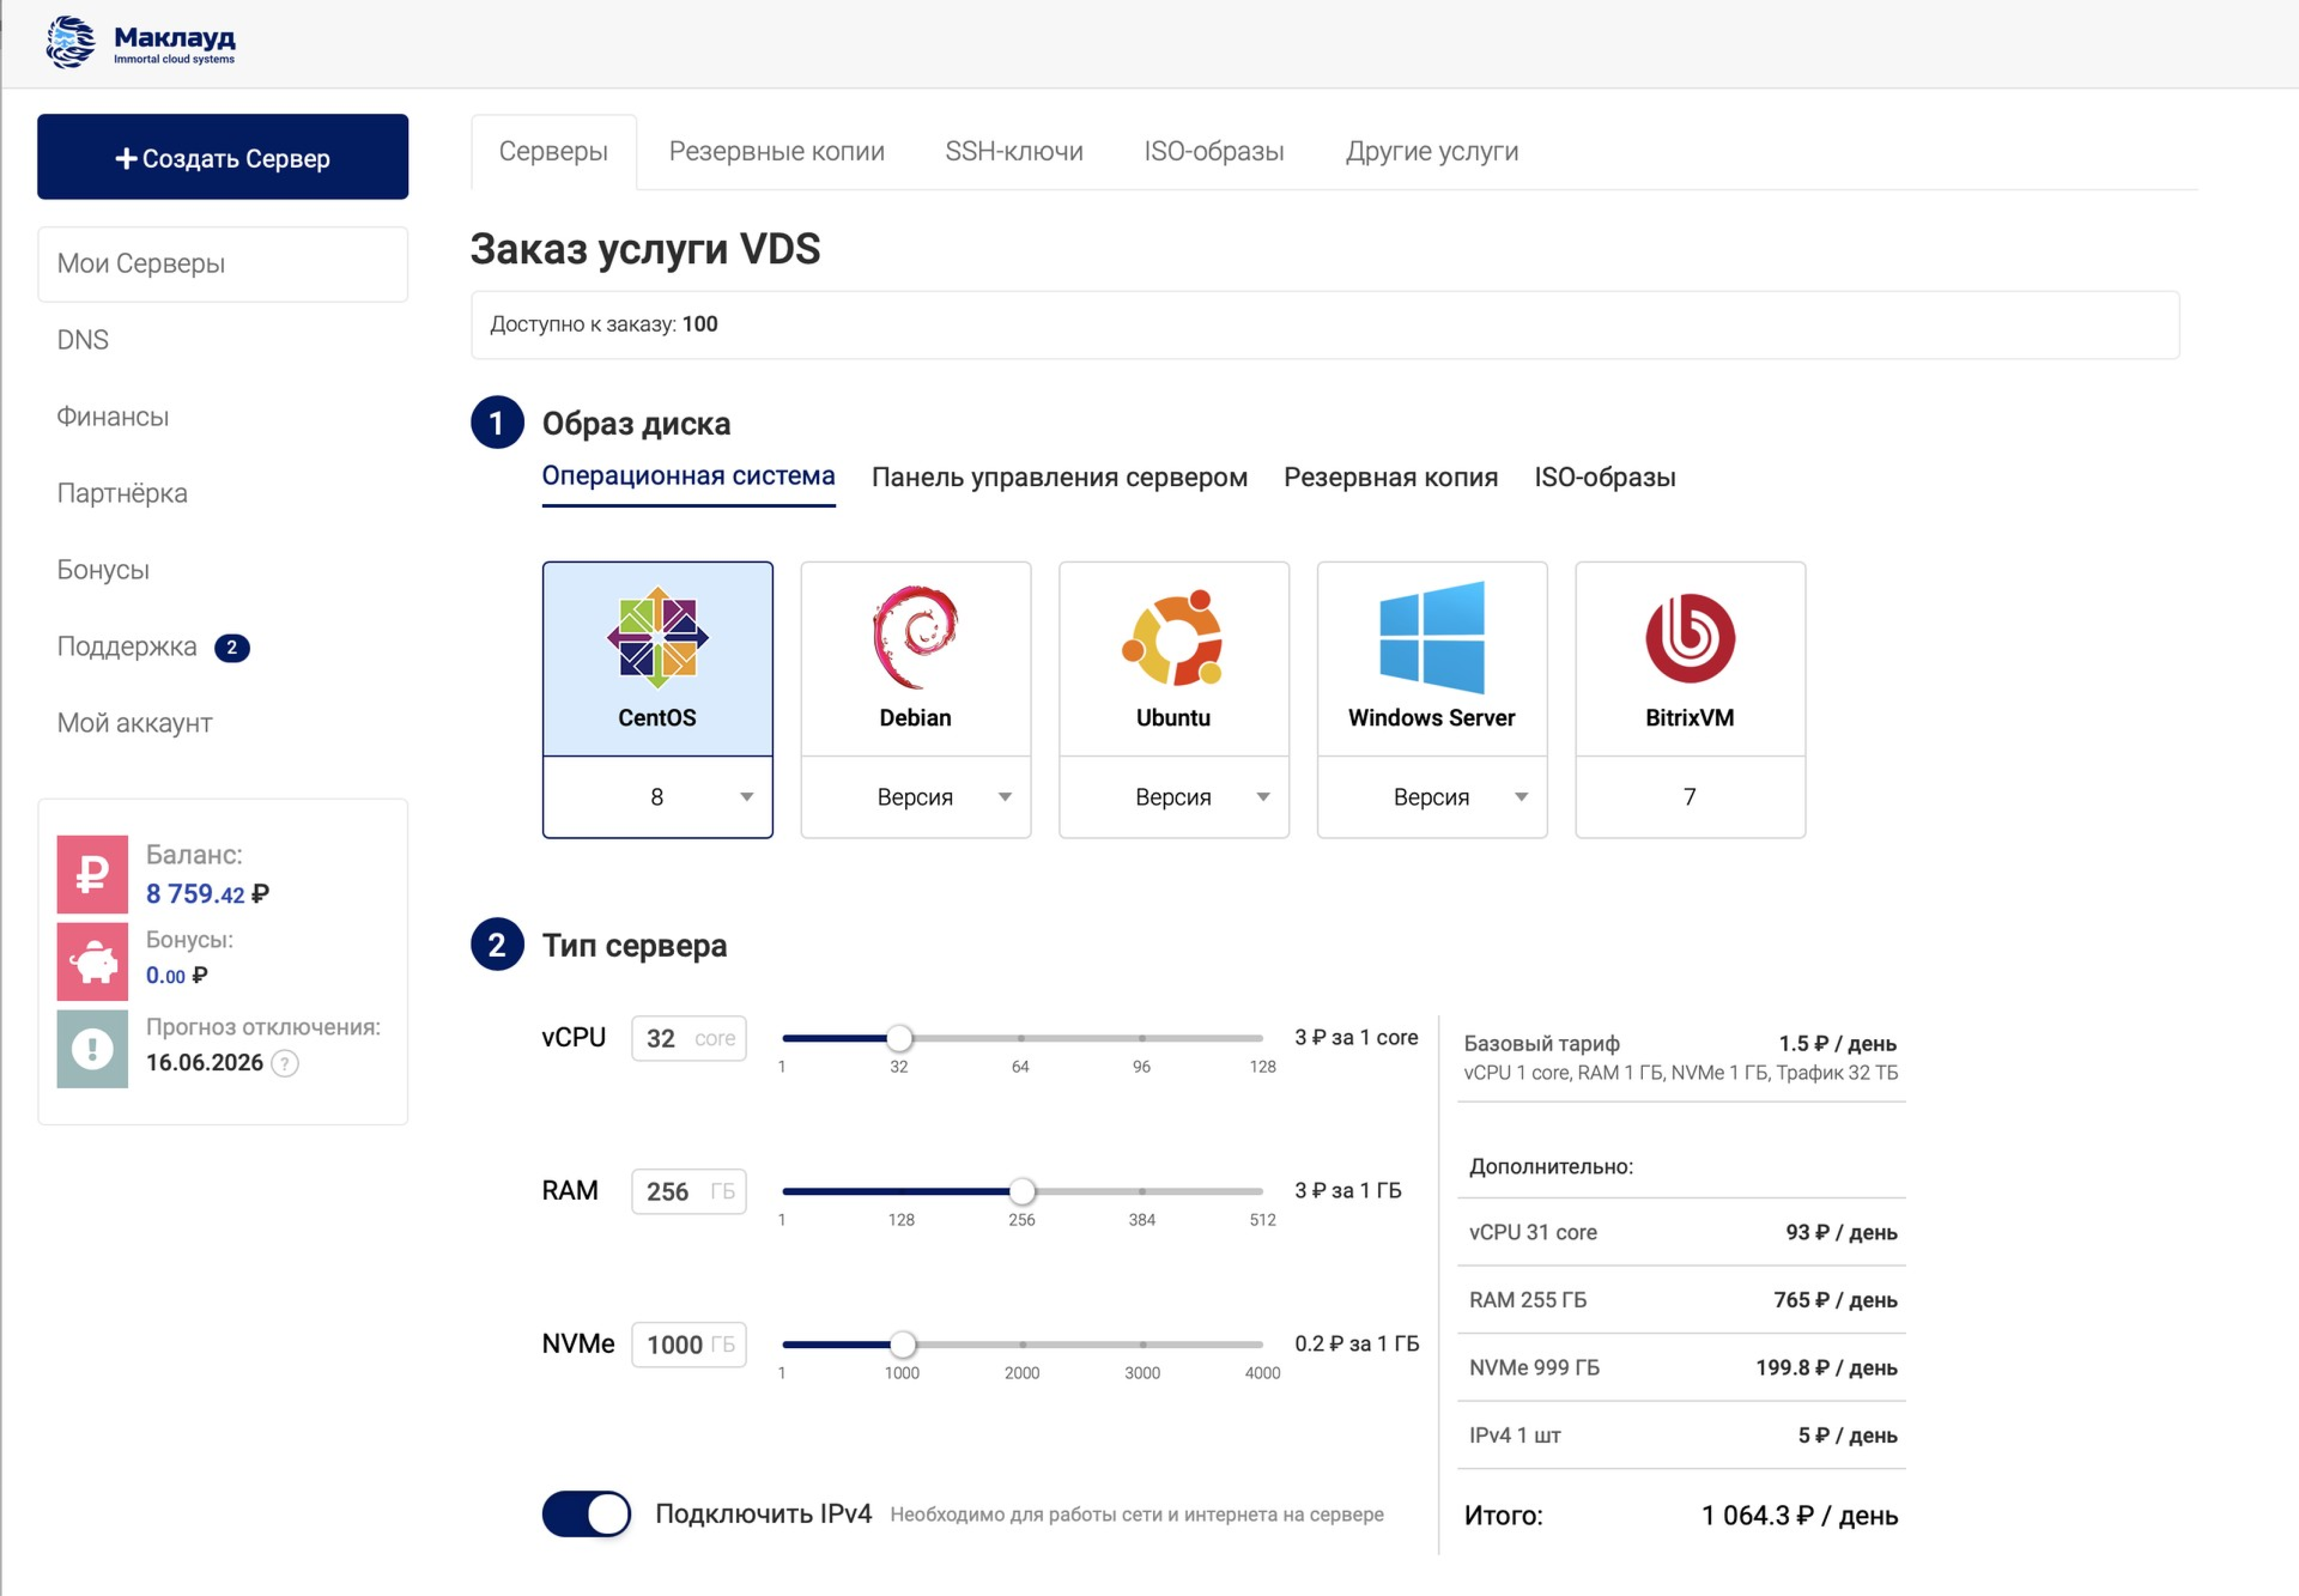Click the Доступно к заказу: 100 notice
The width and height of the screenshot is (2299, 1596).
pyautogui.click(x=1324, y=324)
